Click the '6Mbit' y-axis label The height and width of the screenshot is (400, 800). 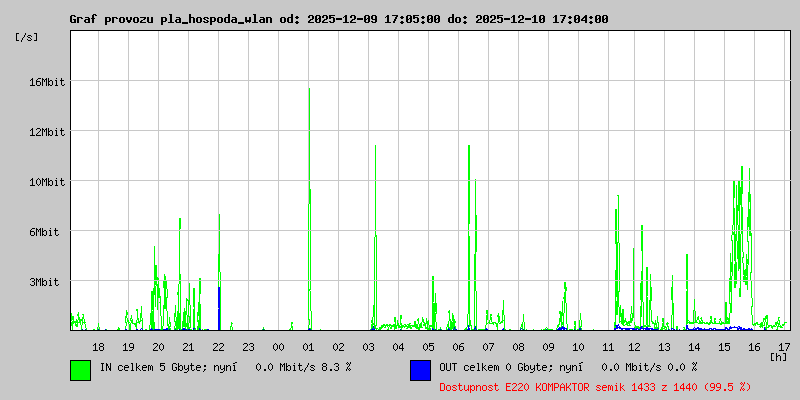click(43, 232)
